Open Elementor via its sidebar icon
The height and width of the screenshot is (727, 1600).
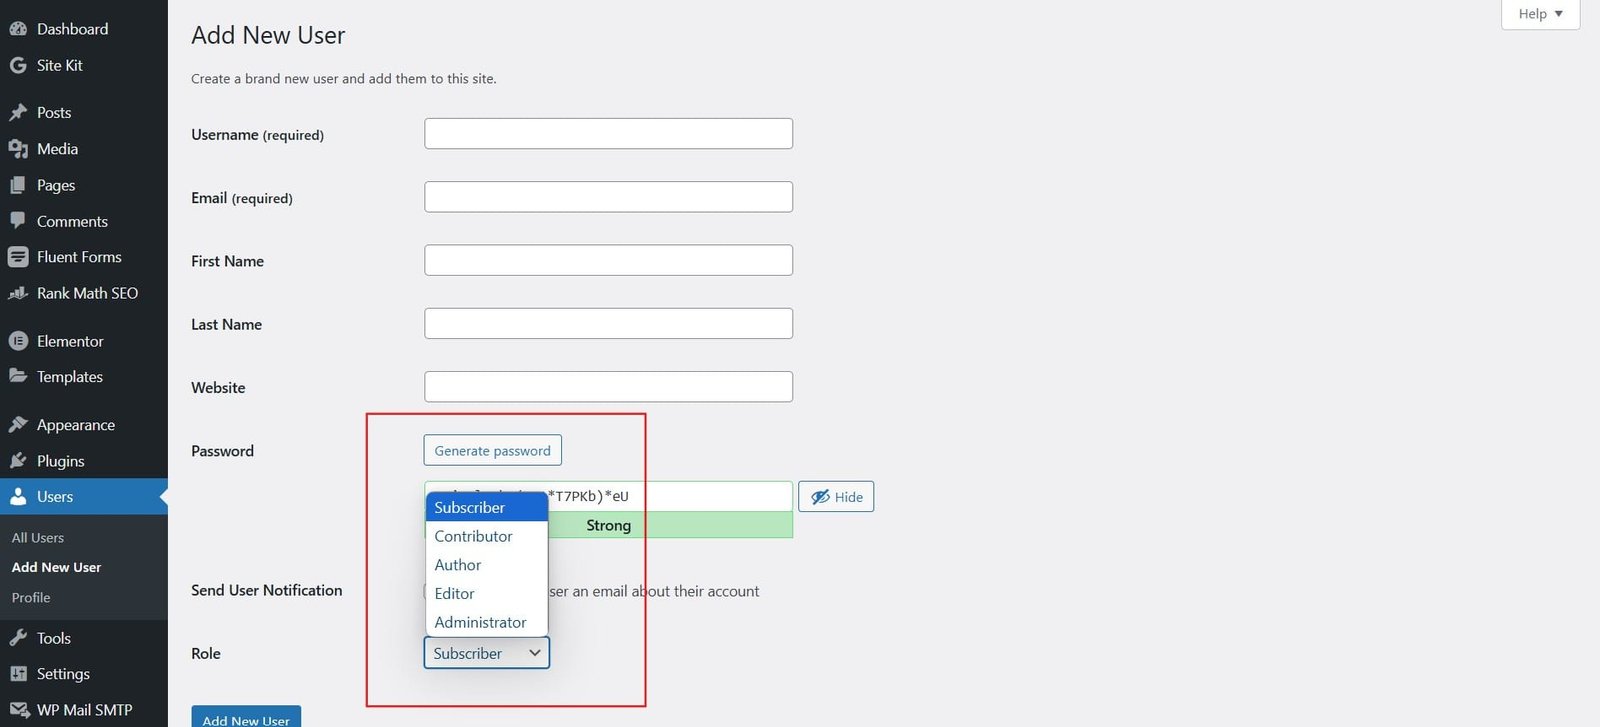click(x=18, y=341)
